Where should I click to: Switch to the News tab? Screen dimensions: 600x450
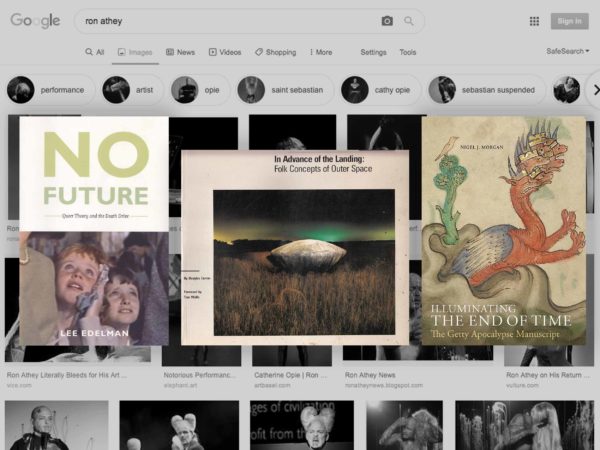click(x=180, y=52)
